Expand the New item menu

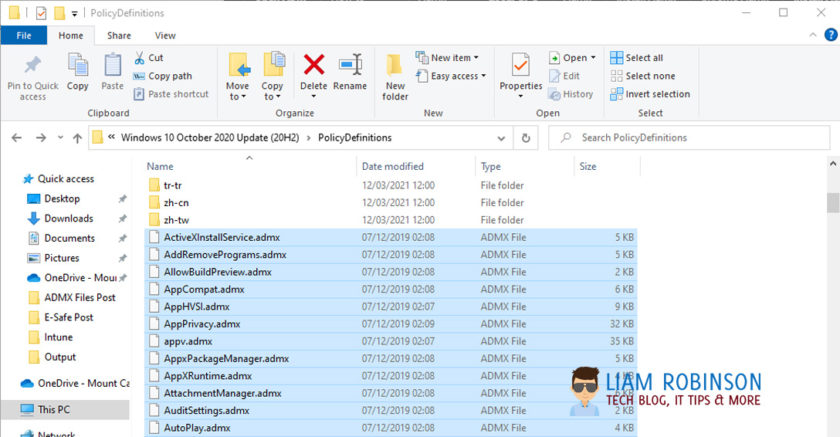click(x=447, y=58)
